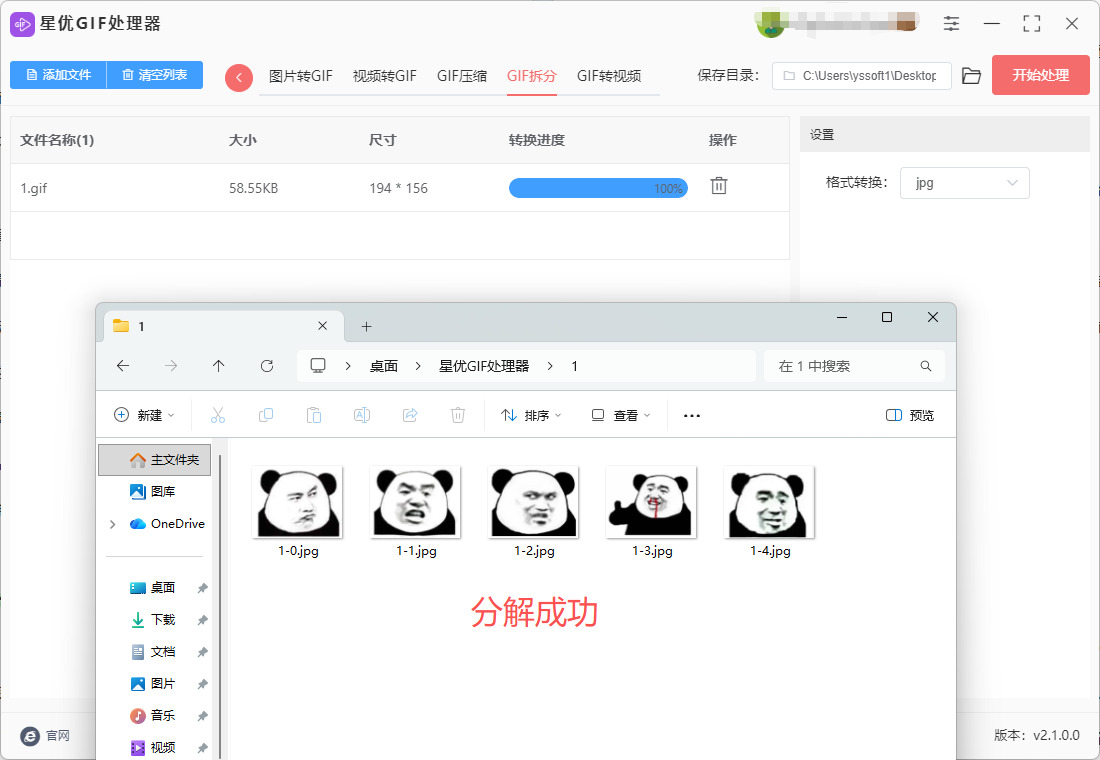Toggle fullscreen for 星优GIF处理器 window
Viewport: 1100px width, 760px height.
tap(1031, 23)
